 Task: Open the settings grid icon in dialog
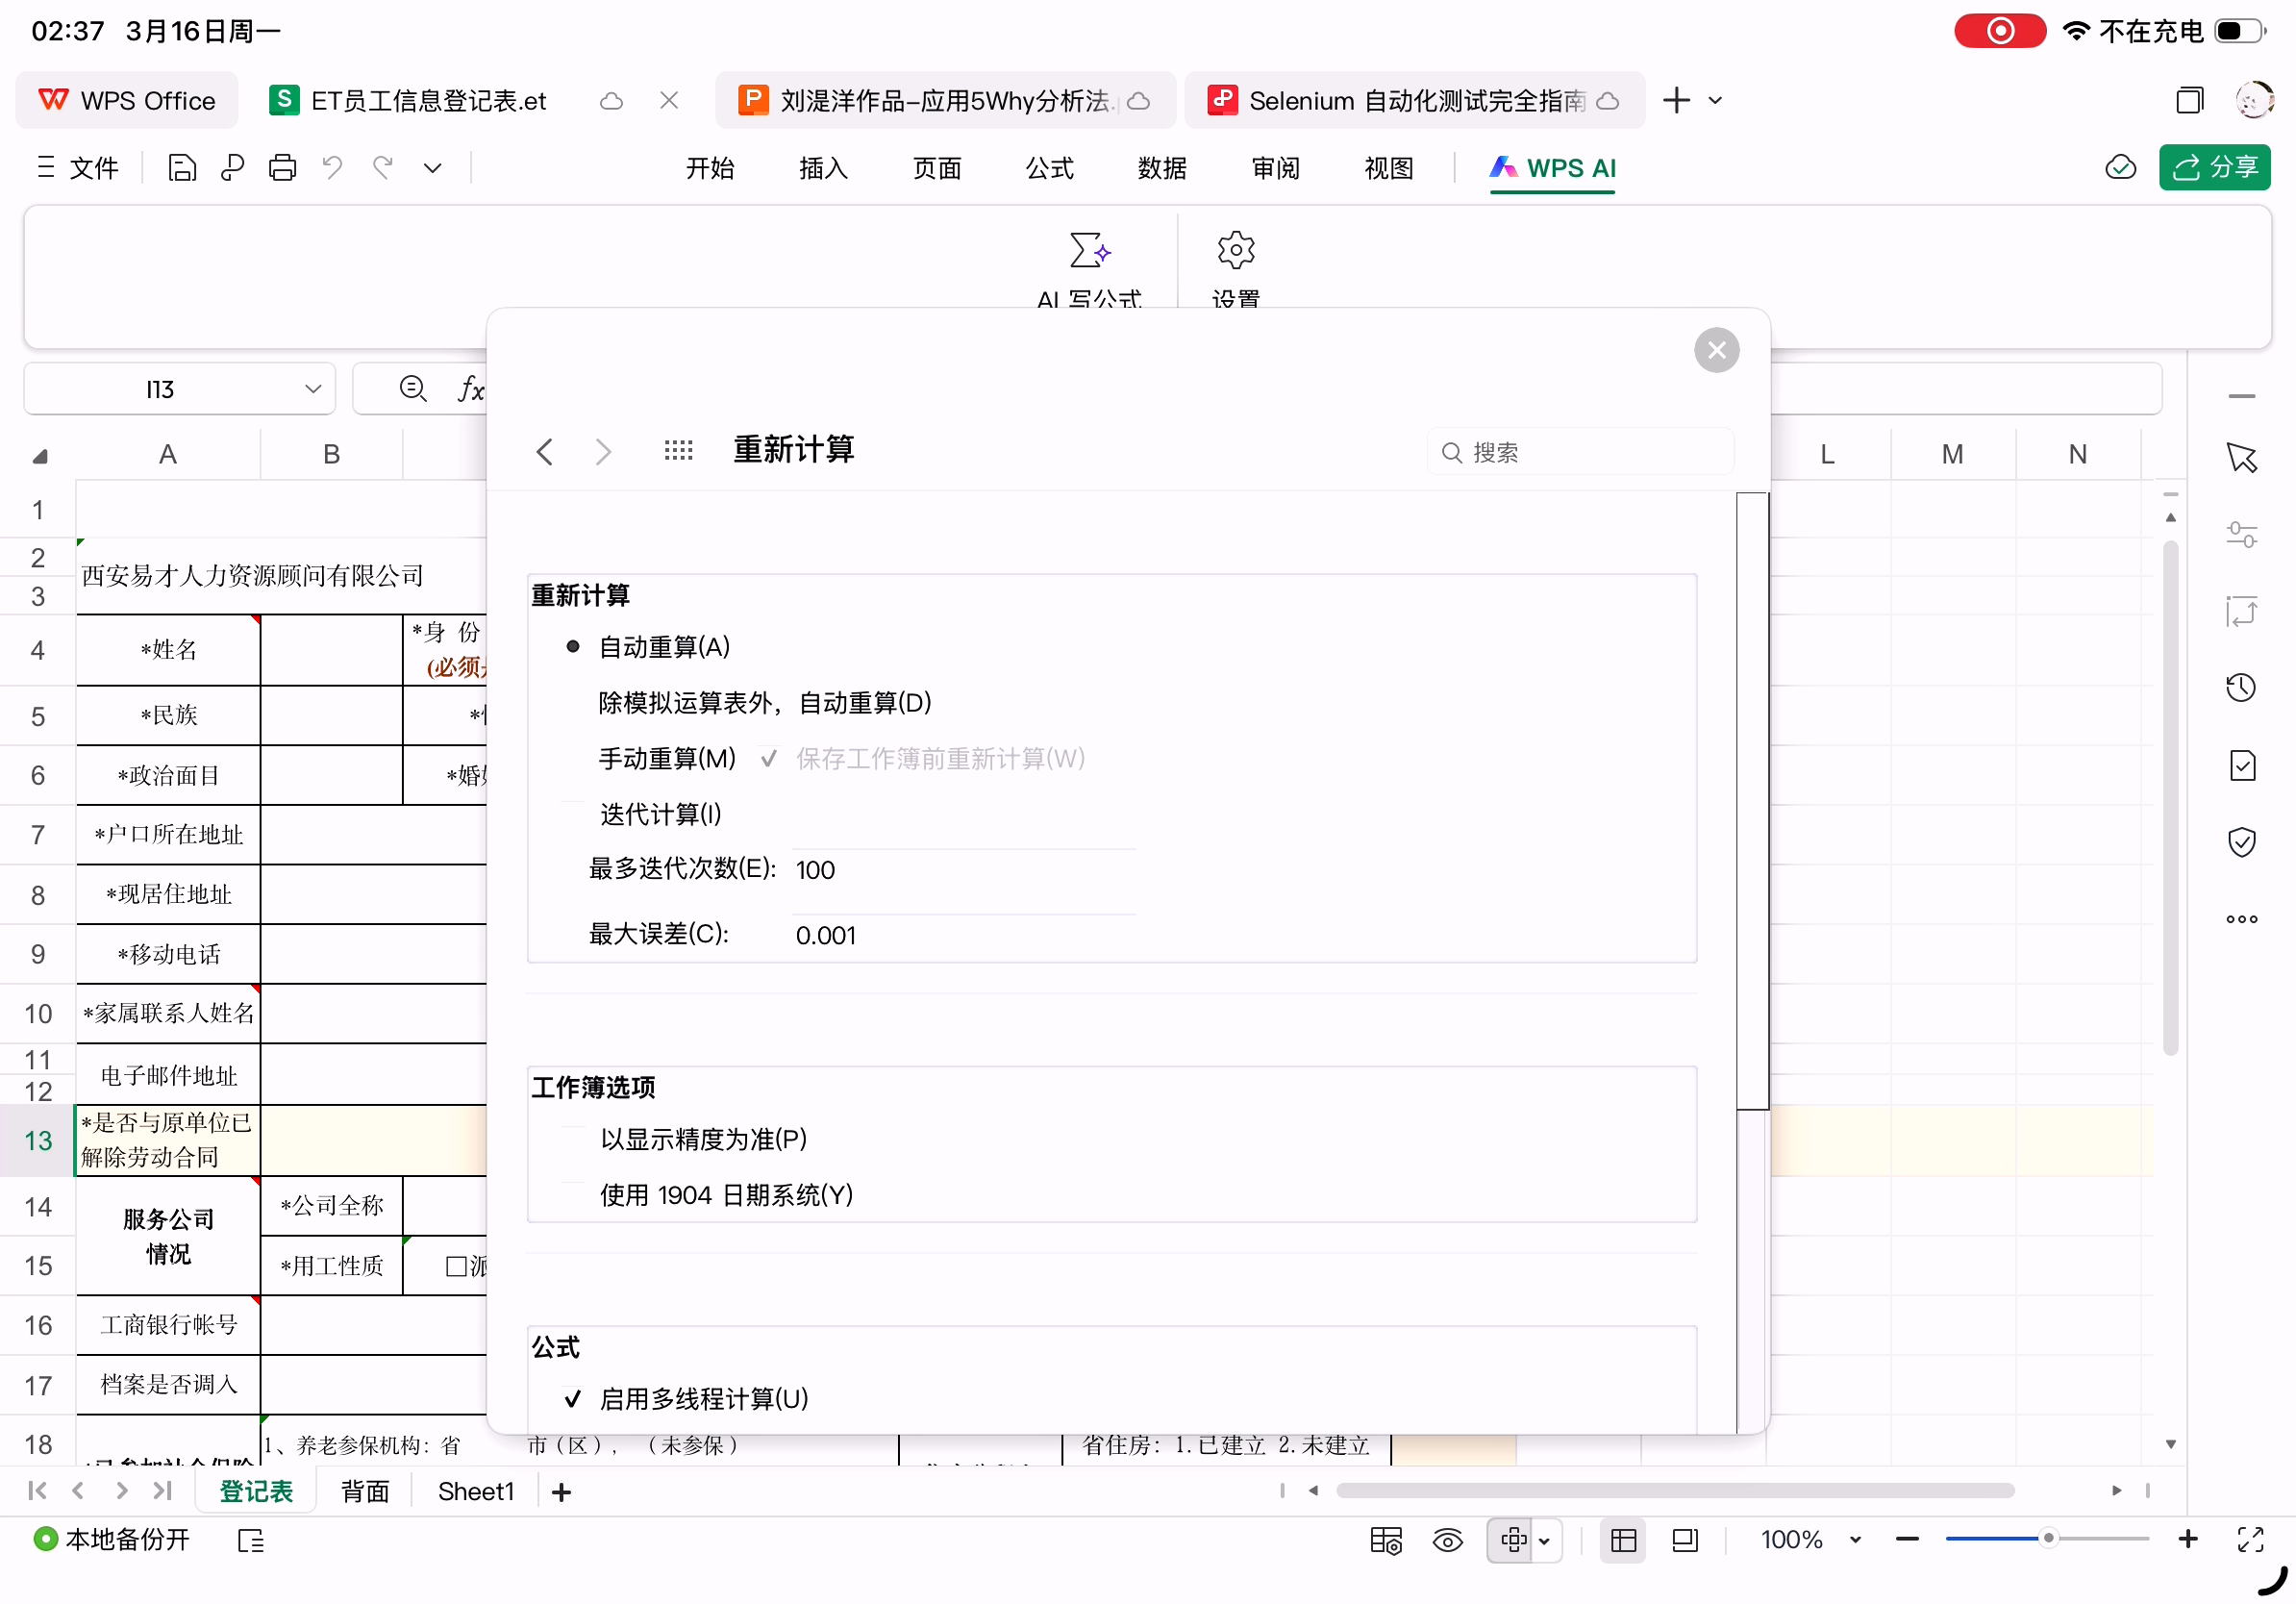pos(678,451)
